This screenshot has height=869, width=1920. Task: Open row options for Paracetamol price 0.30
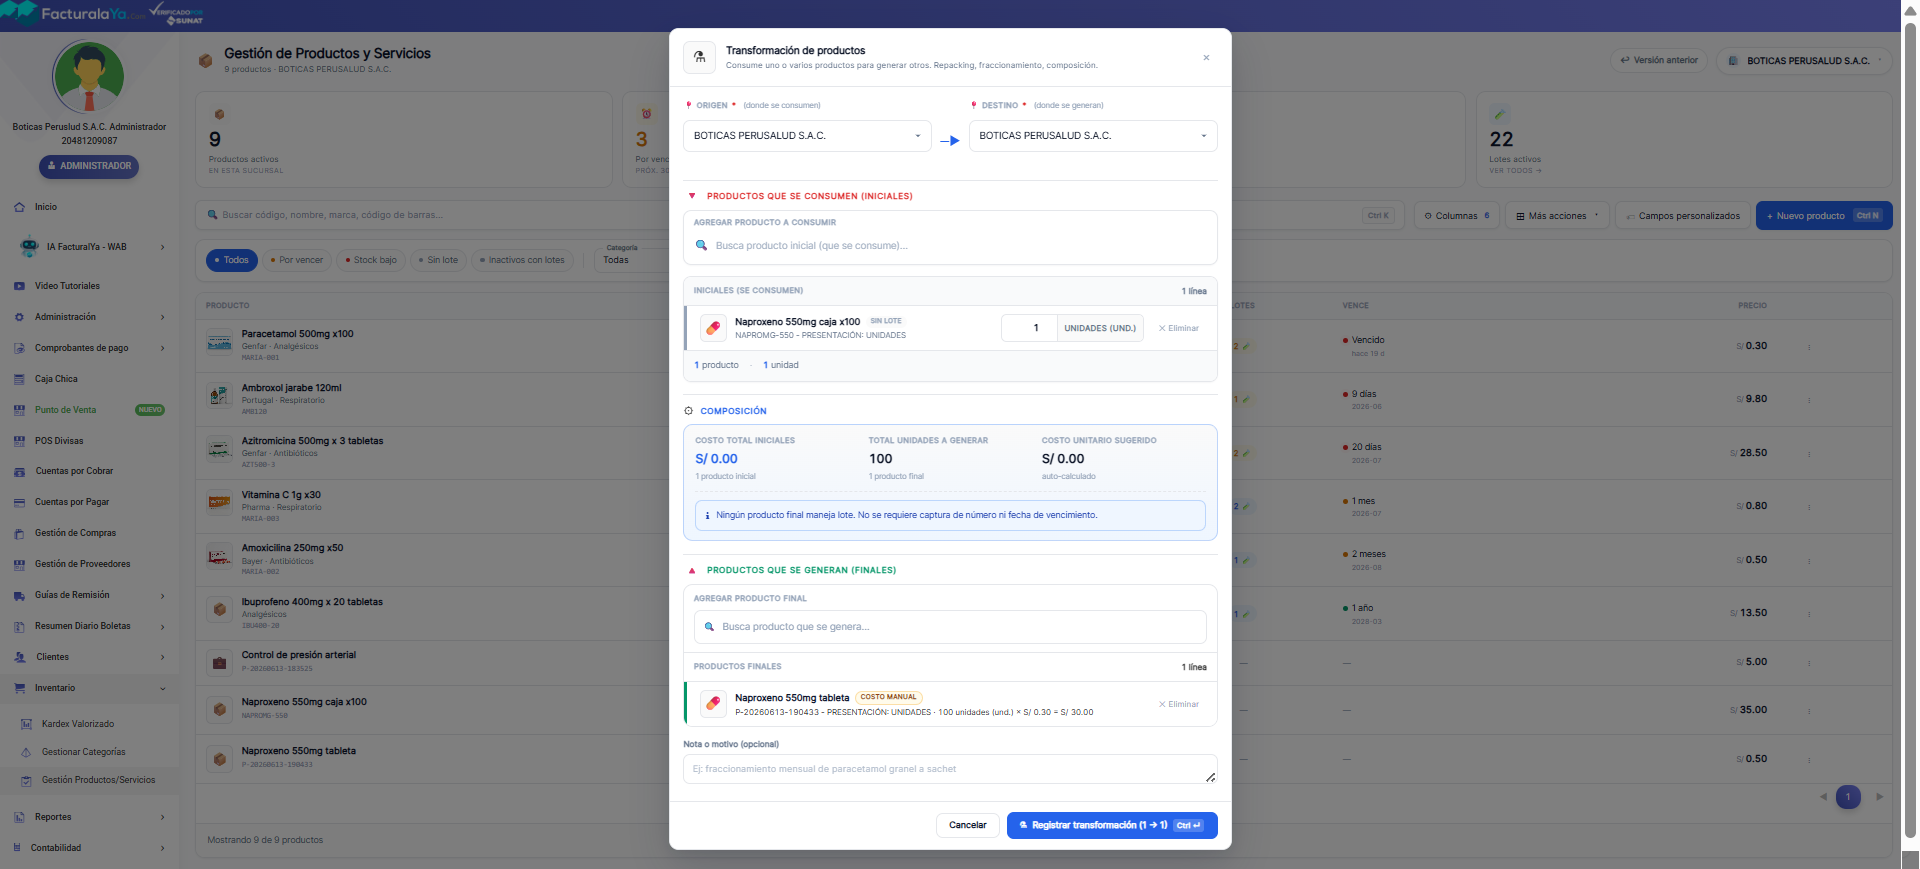pos(1809,347)
